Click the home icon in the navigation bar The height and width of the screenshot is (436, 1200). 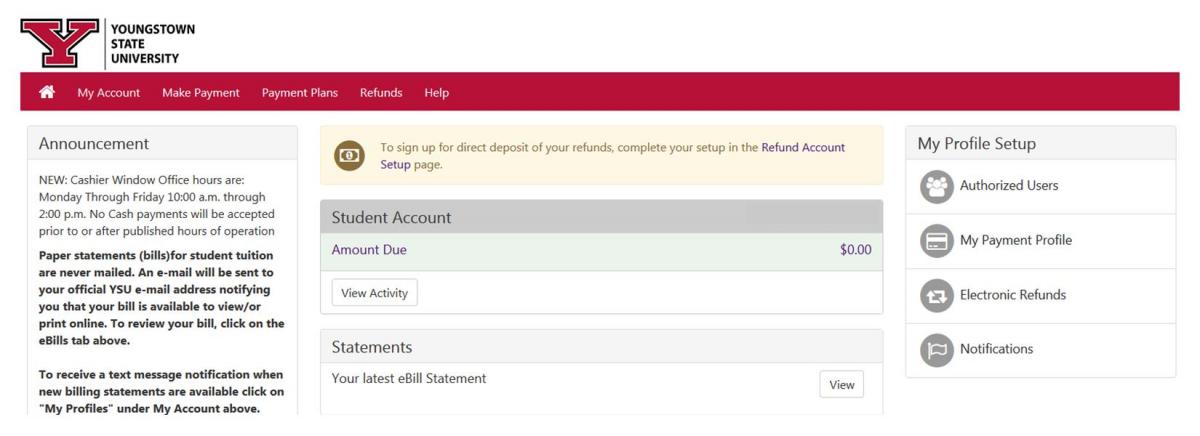pyautogui.click(x=46, y=93)
